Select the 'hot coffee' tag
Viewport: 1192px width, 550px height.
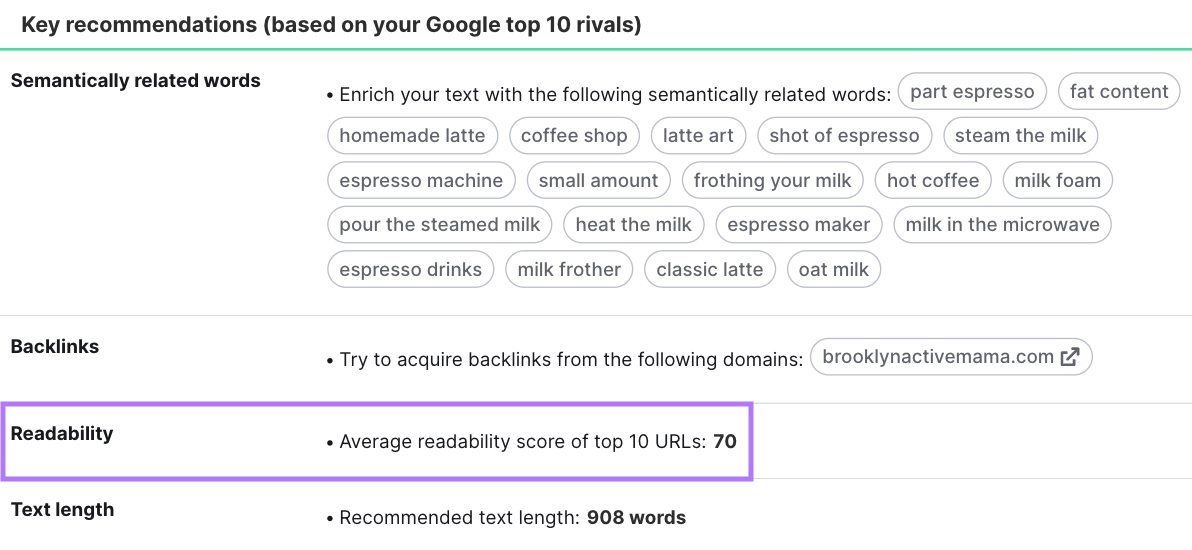point(933,181)
